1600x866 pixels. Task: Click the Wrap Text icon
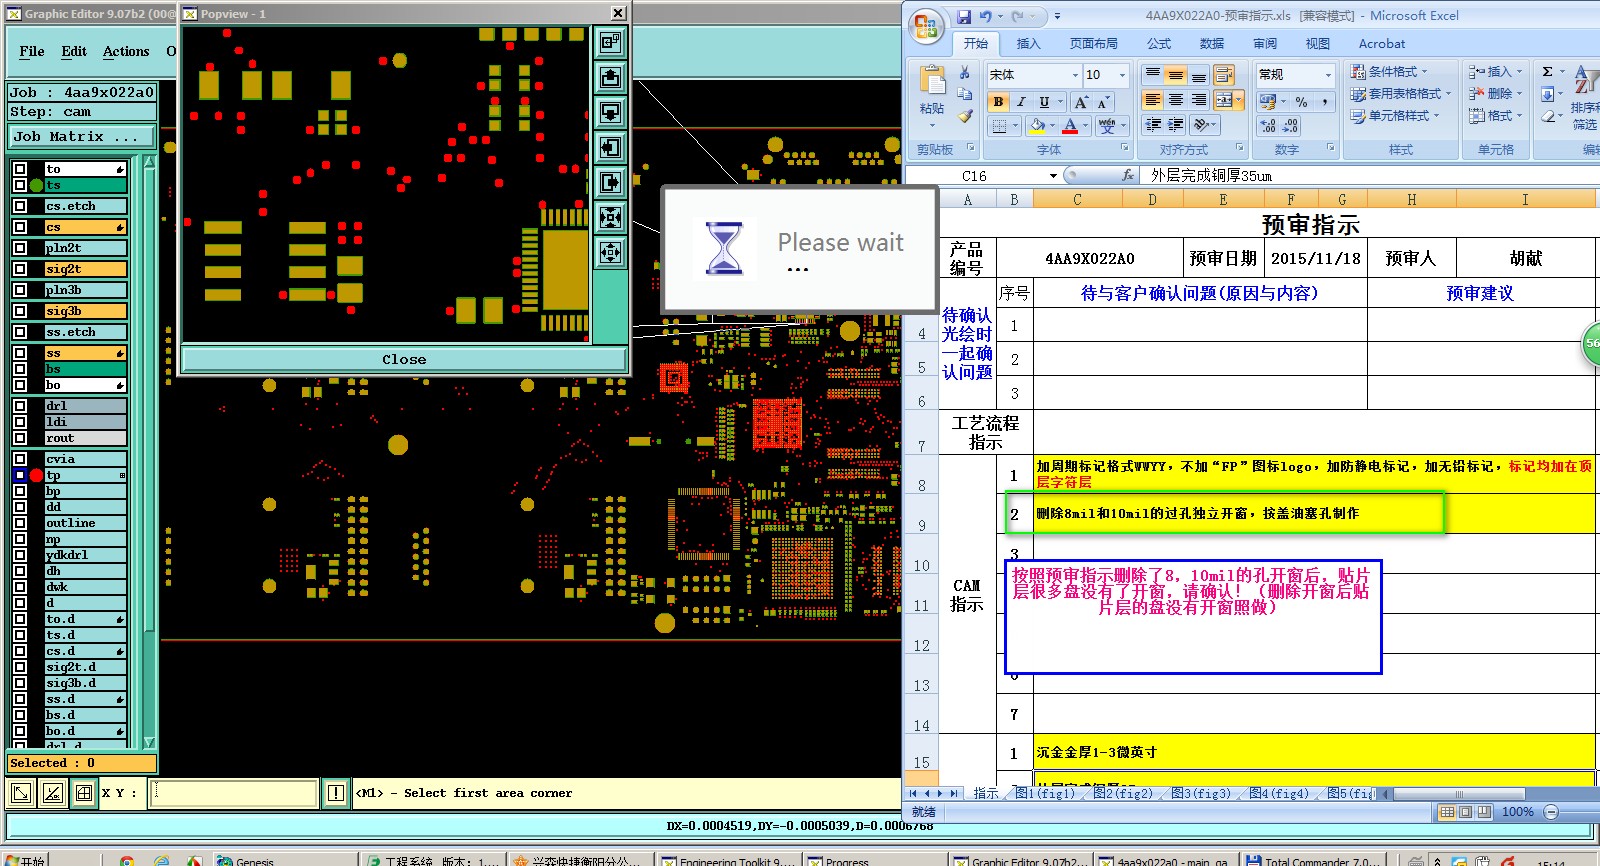(x=1223, y=75)
